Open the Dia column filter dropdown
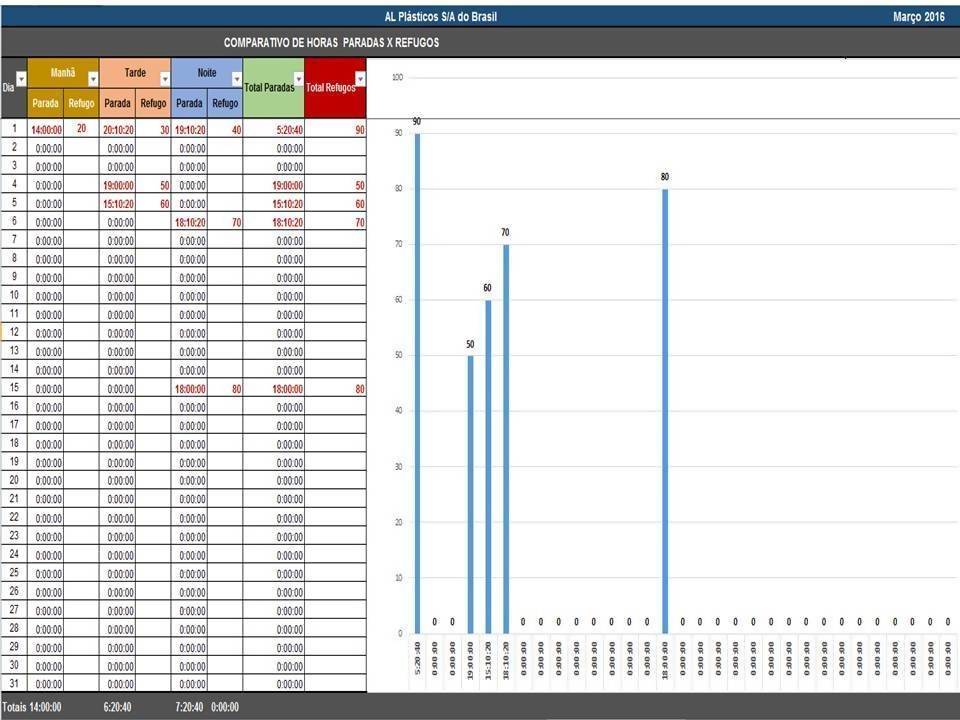The image size is (960, 720). coord(21,78)
